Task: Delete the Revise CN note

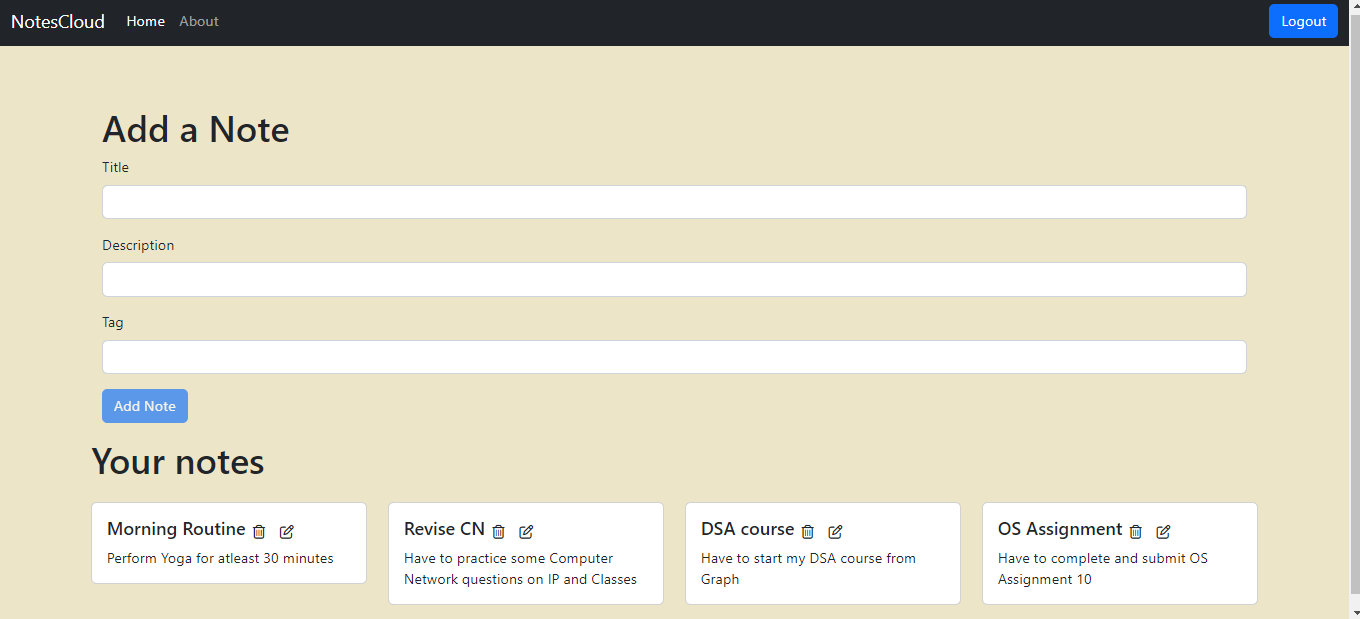Action: (x=499, y=532)
